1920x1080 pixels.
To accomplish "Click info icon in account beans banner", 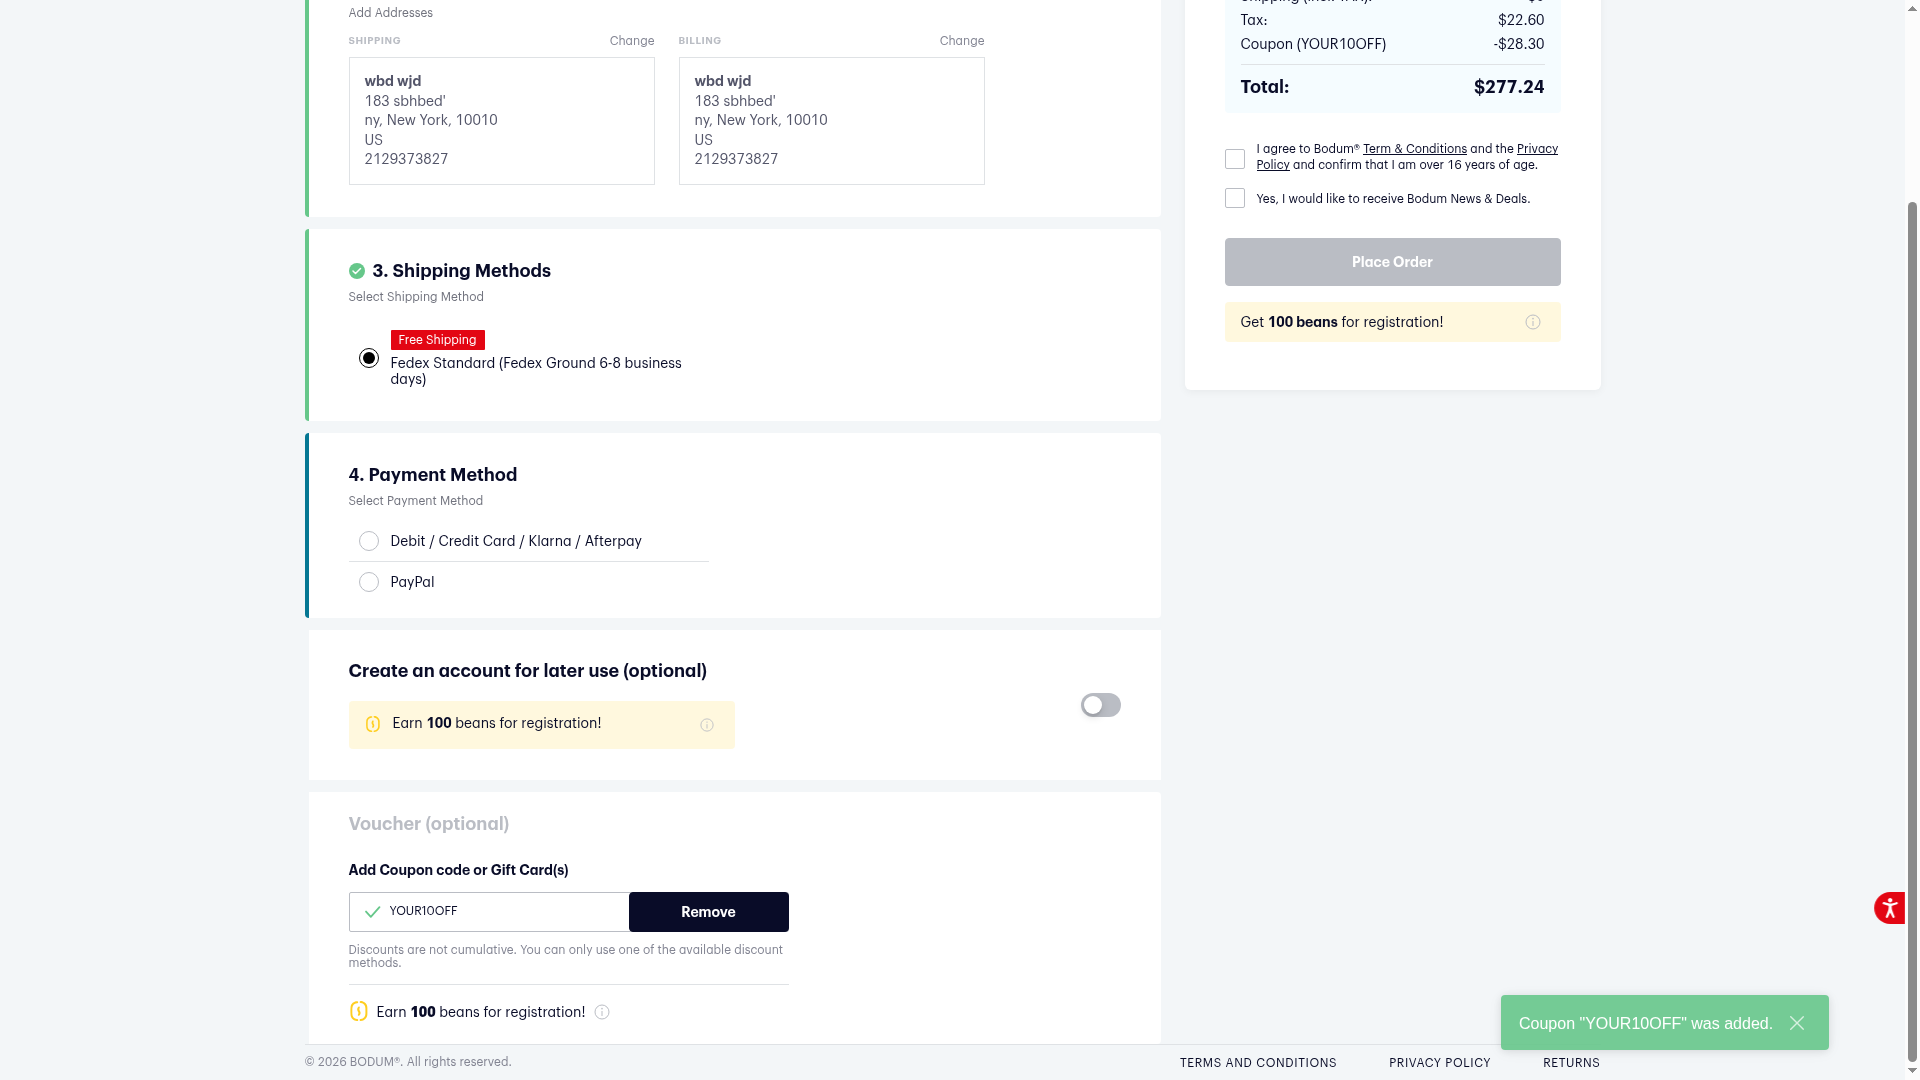I will tap(707, 725).
